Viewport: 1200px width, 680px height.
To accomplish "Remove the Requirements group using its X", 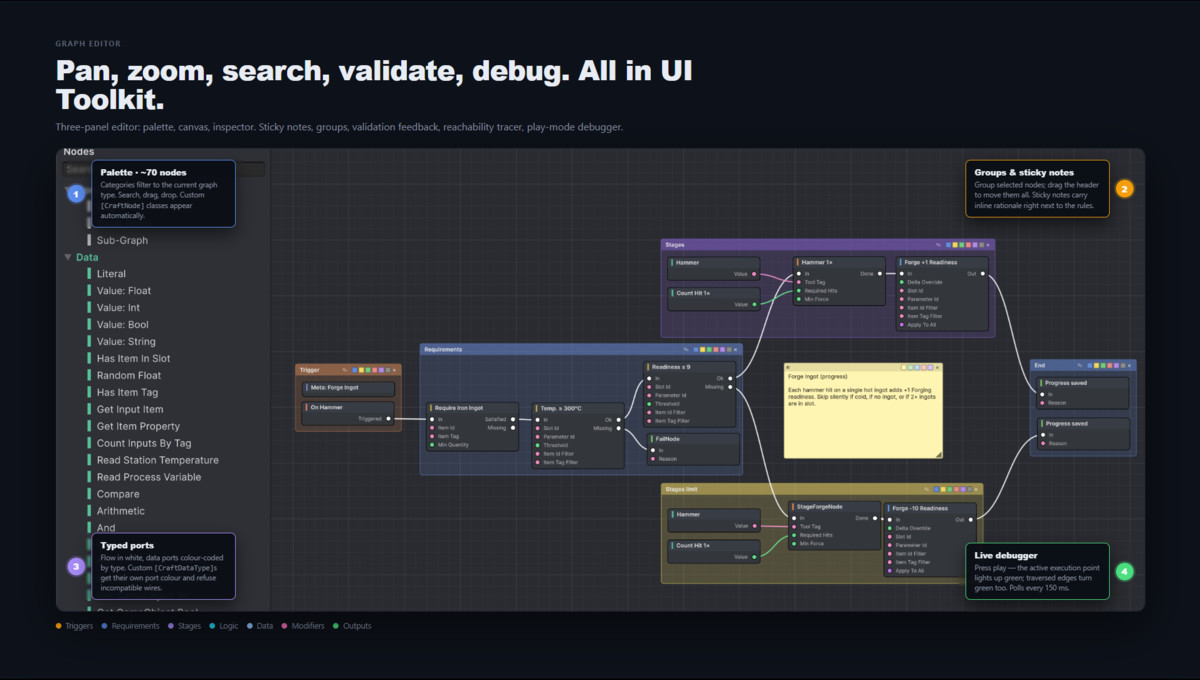I will tap(735, 349).
